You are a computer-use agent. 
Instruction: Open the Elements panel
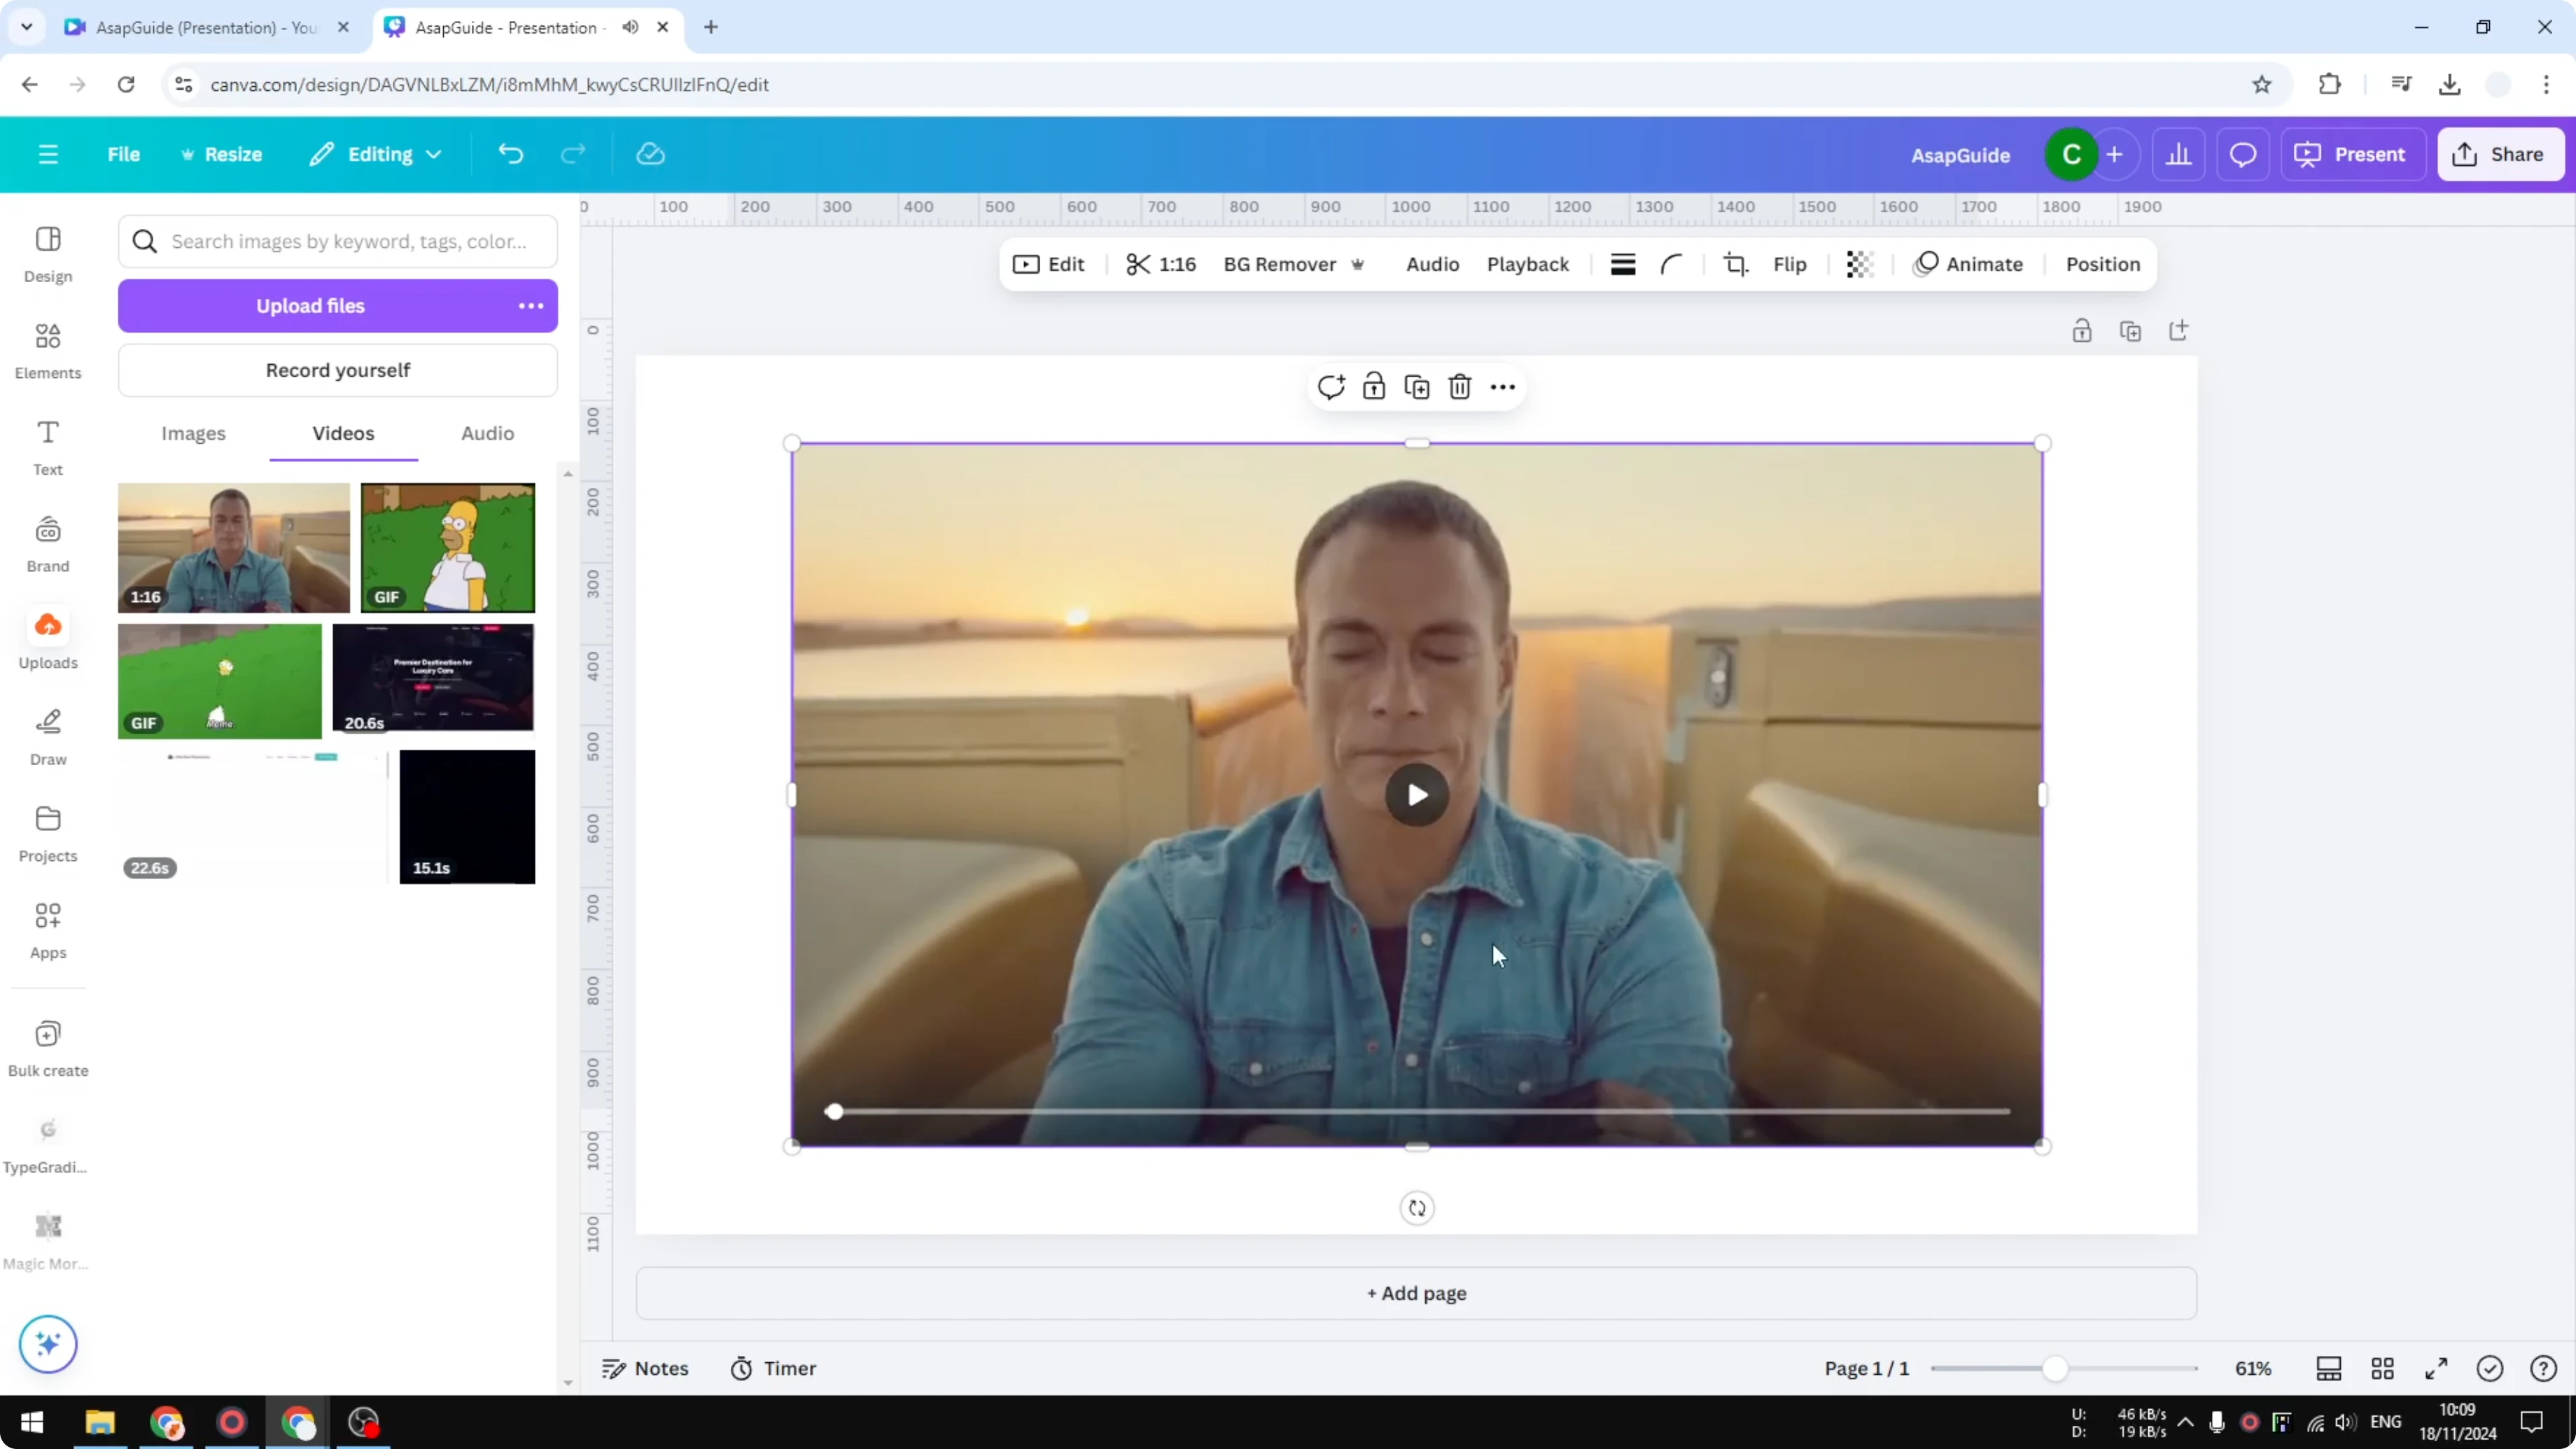[47, 350]
